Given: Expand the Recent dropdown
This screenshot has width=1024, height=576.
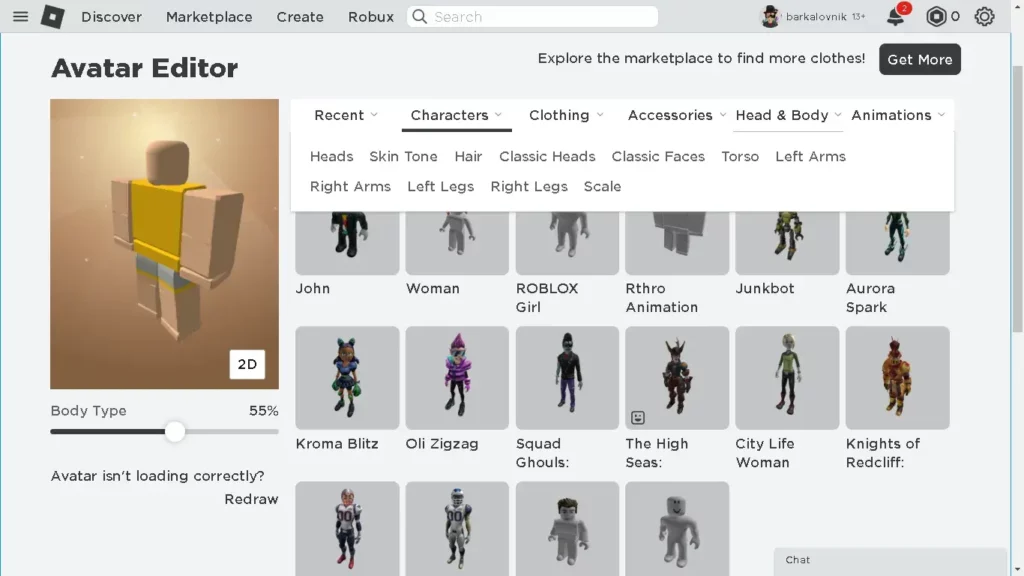Looking at the screenshot, I should coord(346,115).
